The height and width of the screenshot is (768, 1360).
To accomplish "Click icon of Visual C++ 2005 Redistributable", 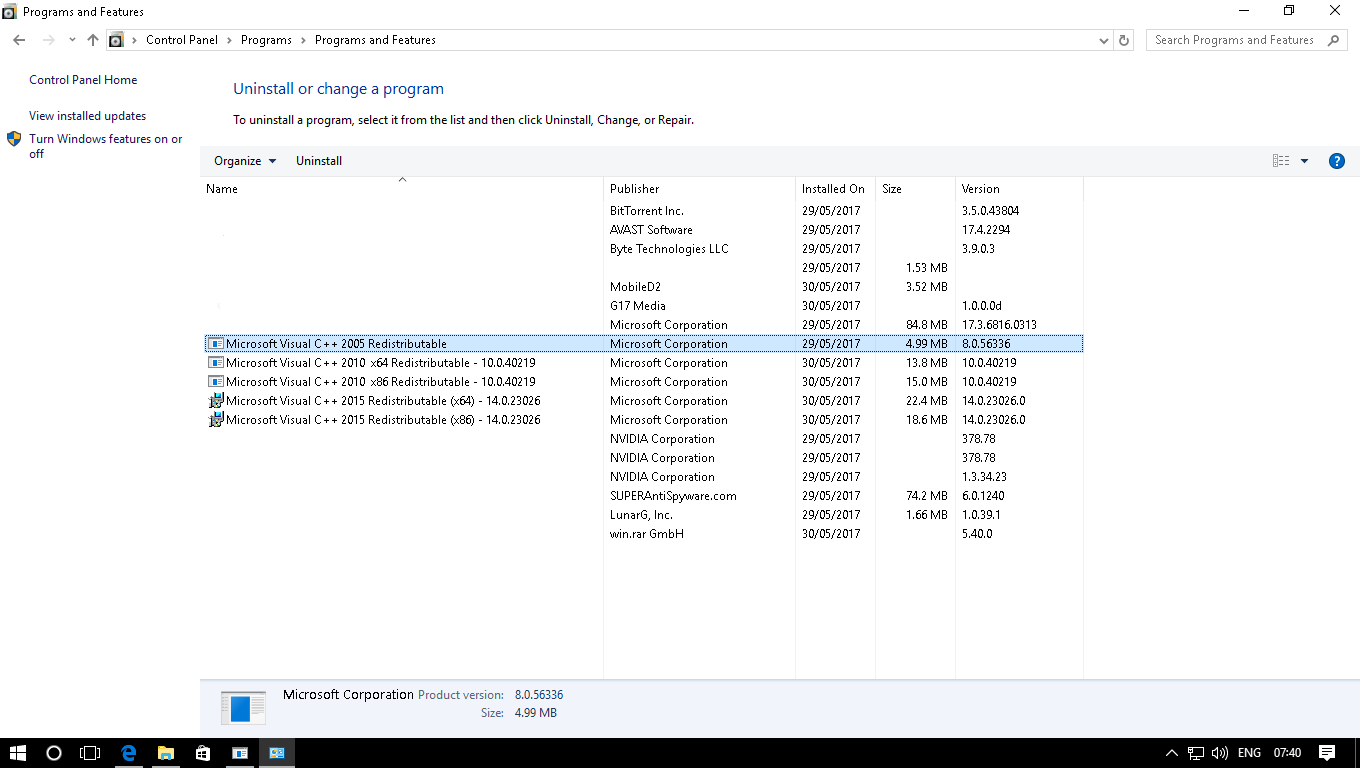I will [215, 344].
